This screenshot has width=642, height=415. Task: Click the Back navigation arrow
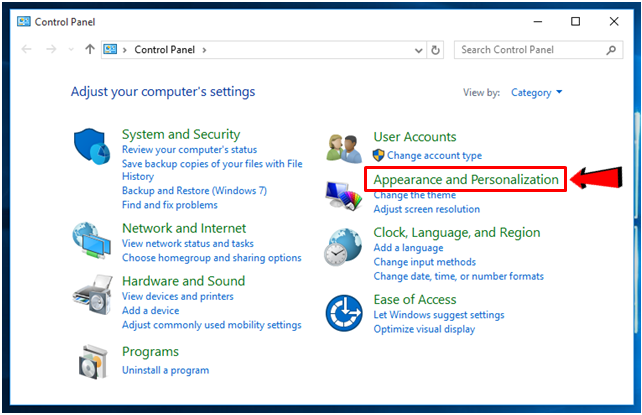(27, 50)
